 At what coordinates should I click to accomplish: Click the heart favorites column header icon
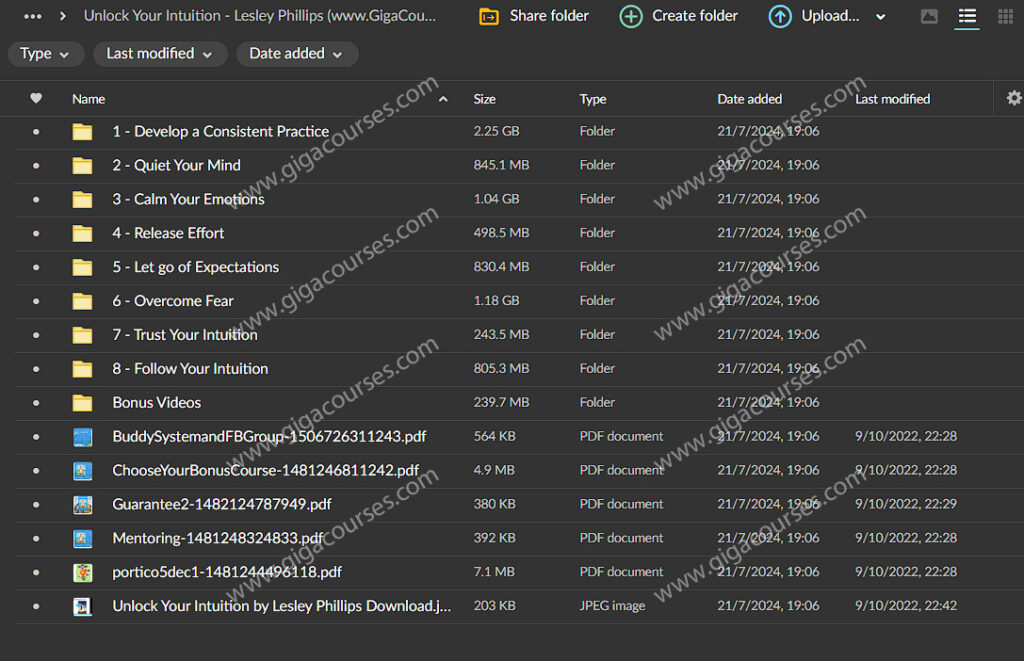coord(36,98)
